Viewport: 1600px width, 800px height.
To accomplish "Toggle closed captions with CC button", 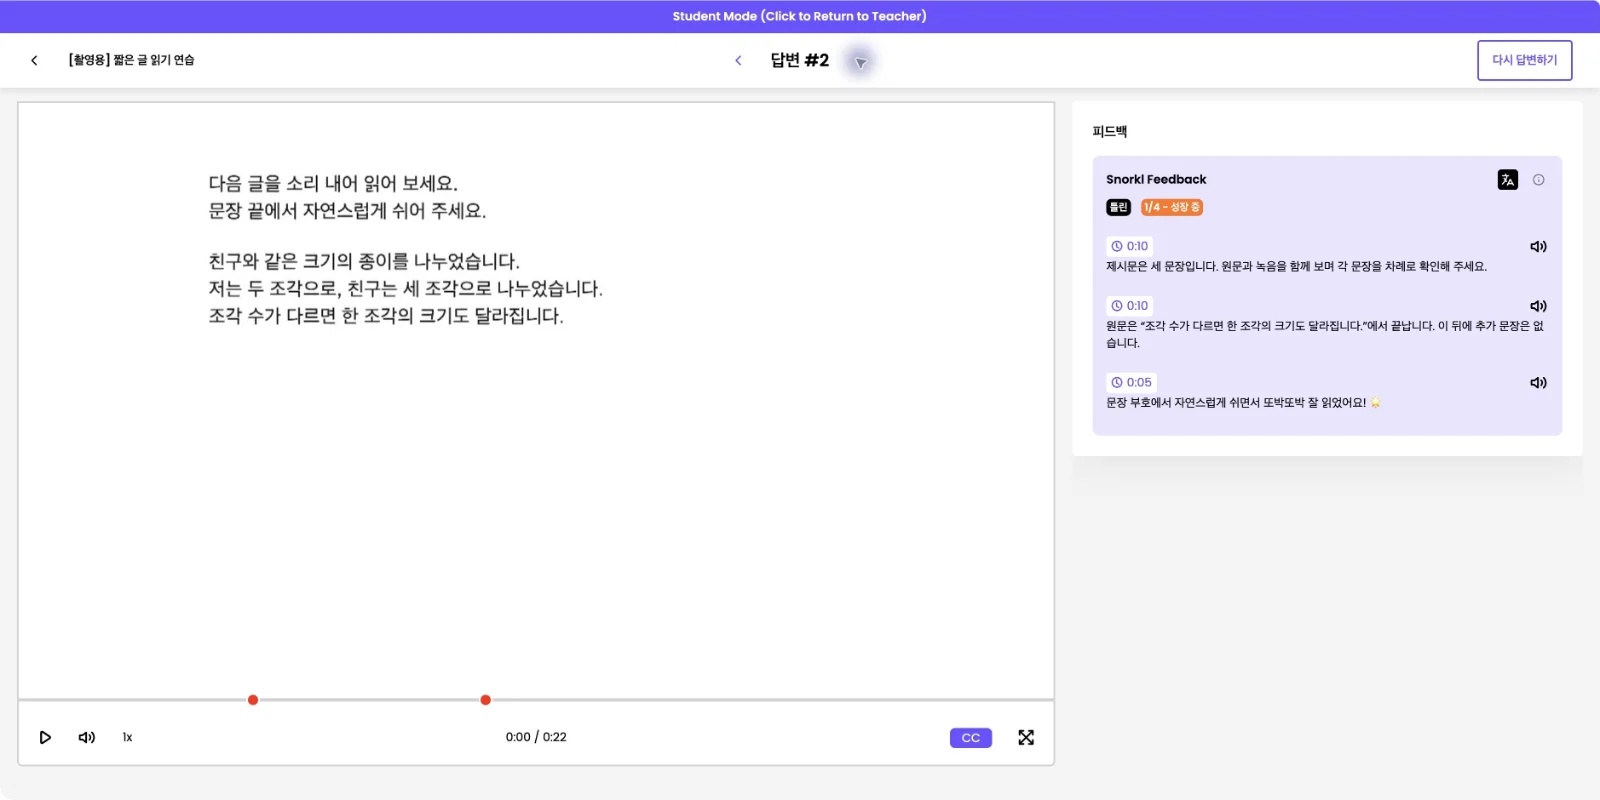I will coord(970,738).
